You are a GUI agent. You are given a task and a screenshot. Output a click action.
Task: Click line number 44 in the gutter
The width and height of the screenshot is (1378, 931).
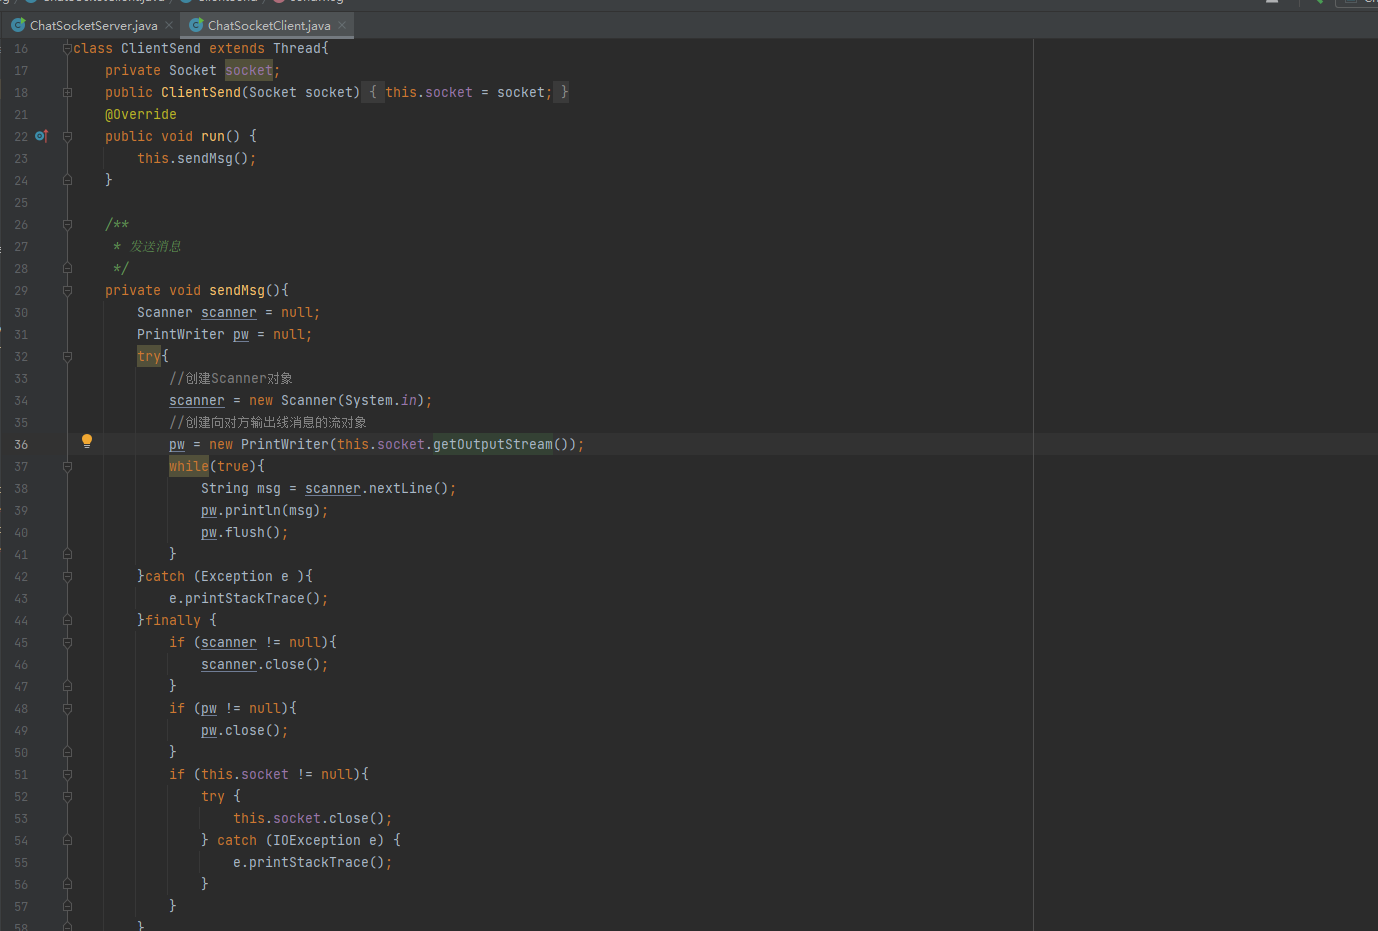(21, 620)
